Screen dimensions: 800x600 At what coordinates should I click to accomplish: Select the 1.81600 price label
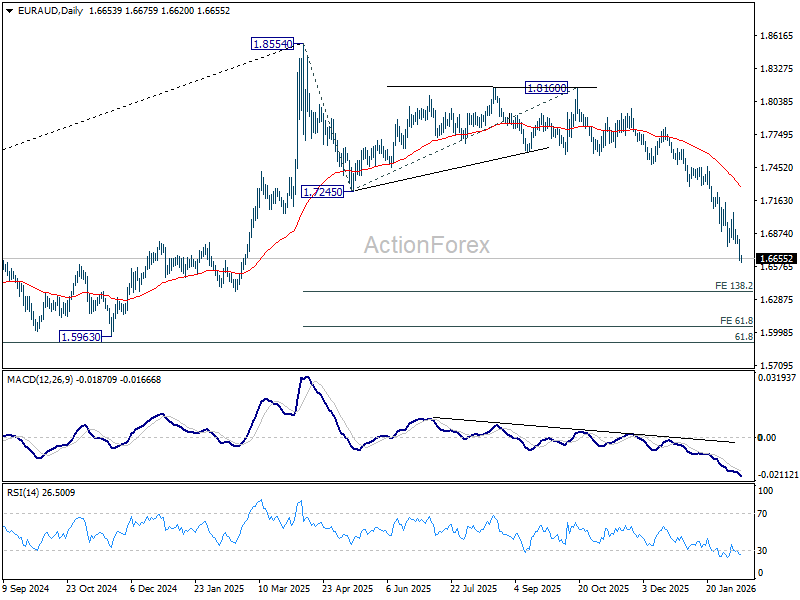click(546, 88)
